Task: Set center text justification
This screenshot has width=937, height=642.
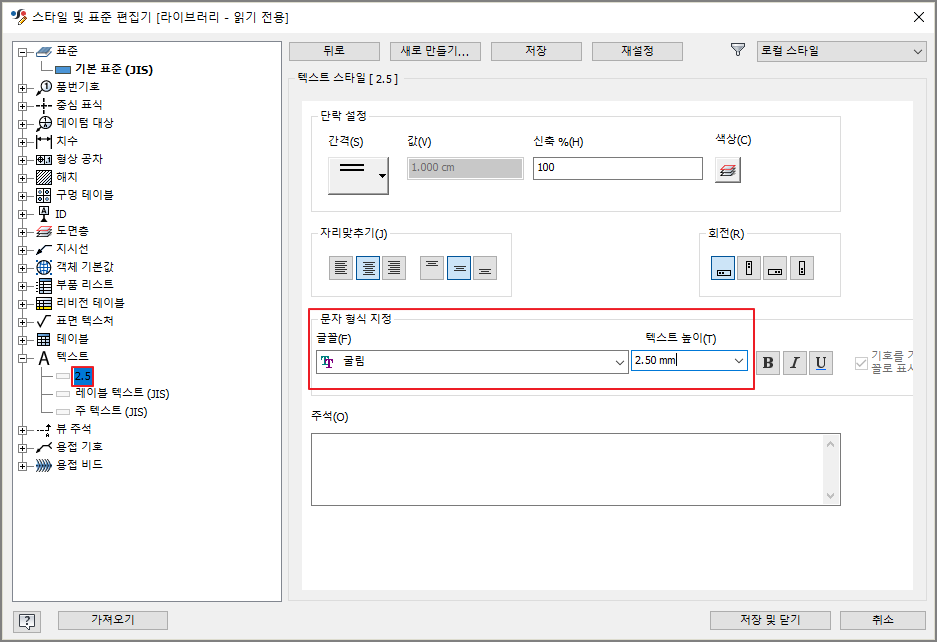Action: tap(368, 268)
